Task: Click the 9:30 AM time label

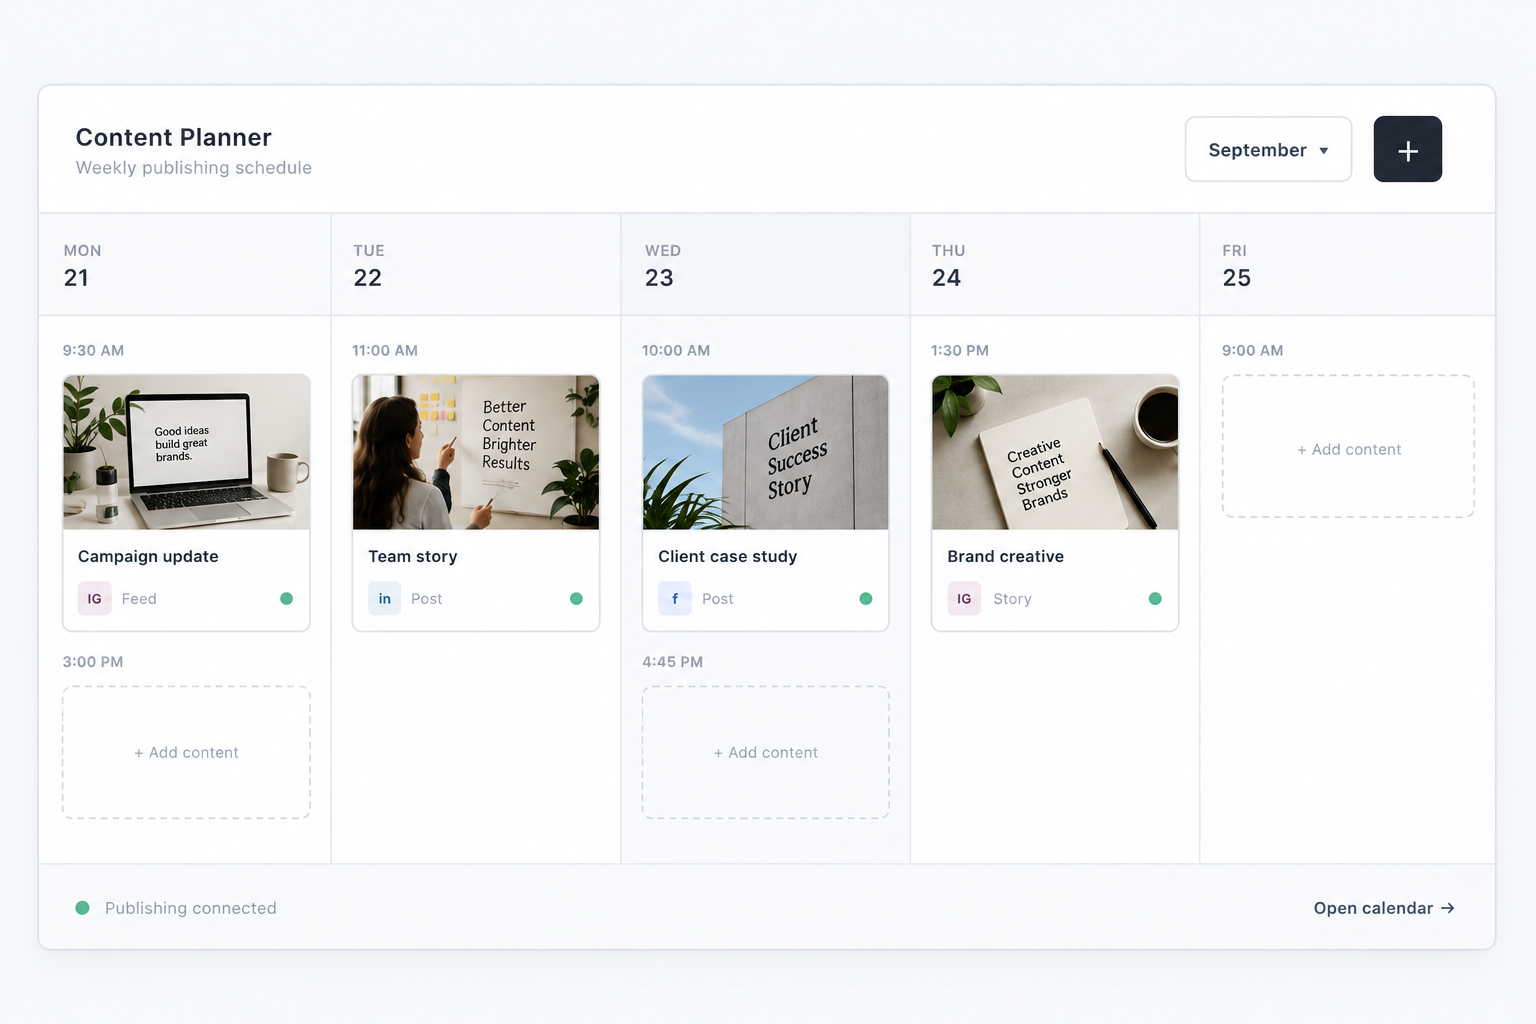Action: [x=93, y=350]
